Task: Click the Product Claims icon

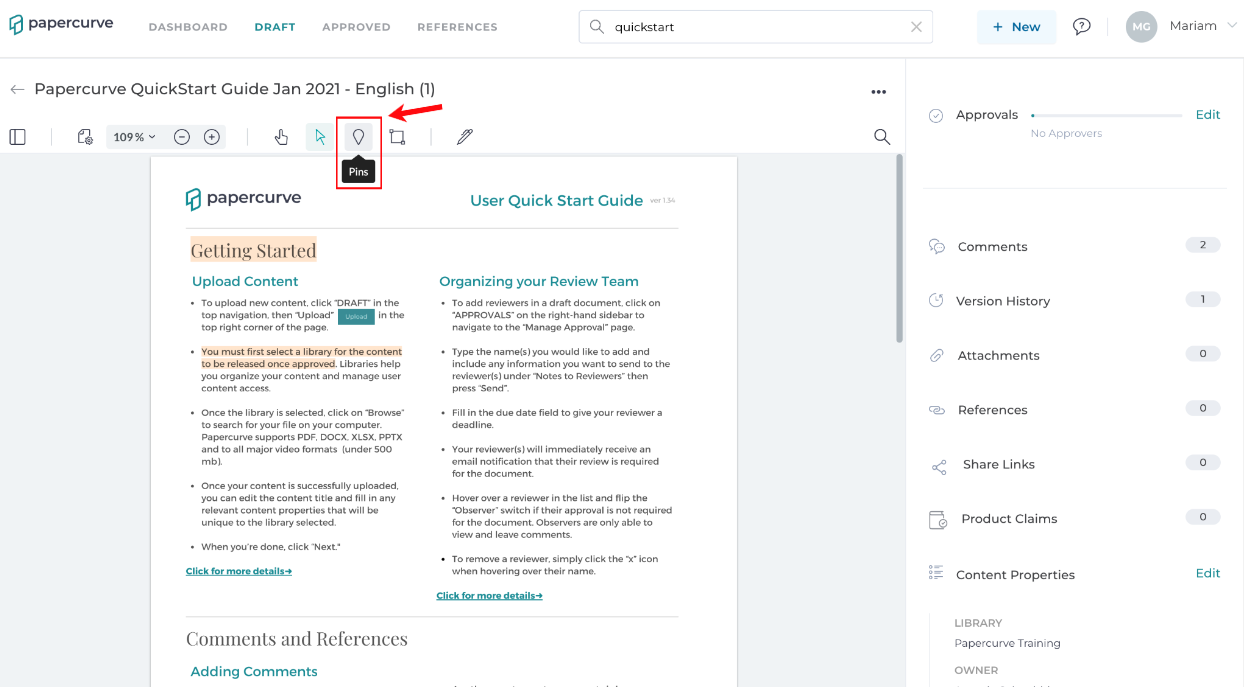Action: click(x=938, y=520)
